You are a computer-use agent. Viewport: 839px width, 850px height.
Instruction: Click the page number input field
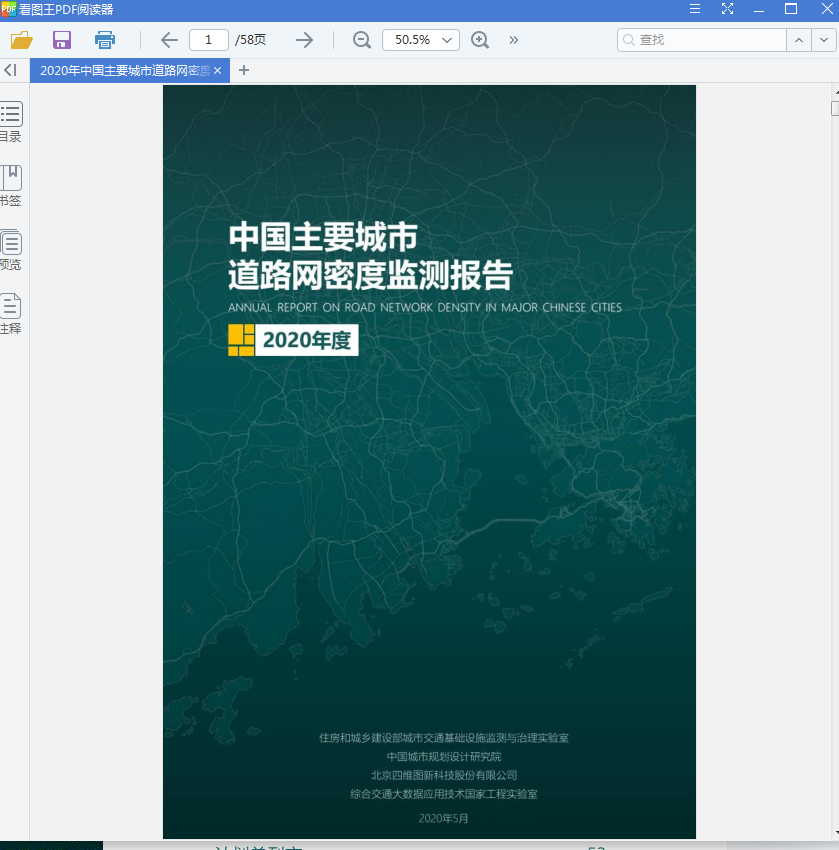pos(209,40)
